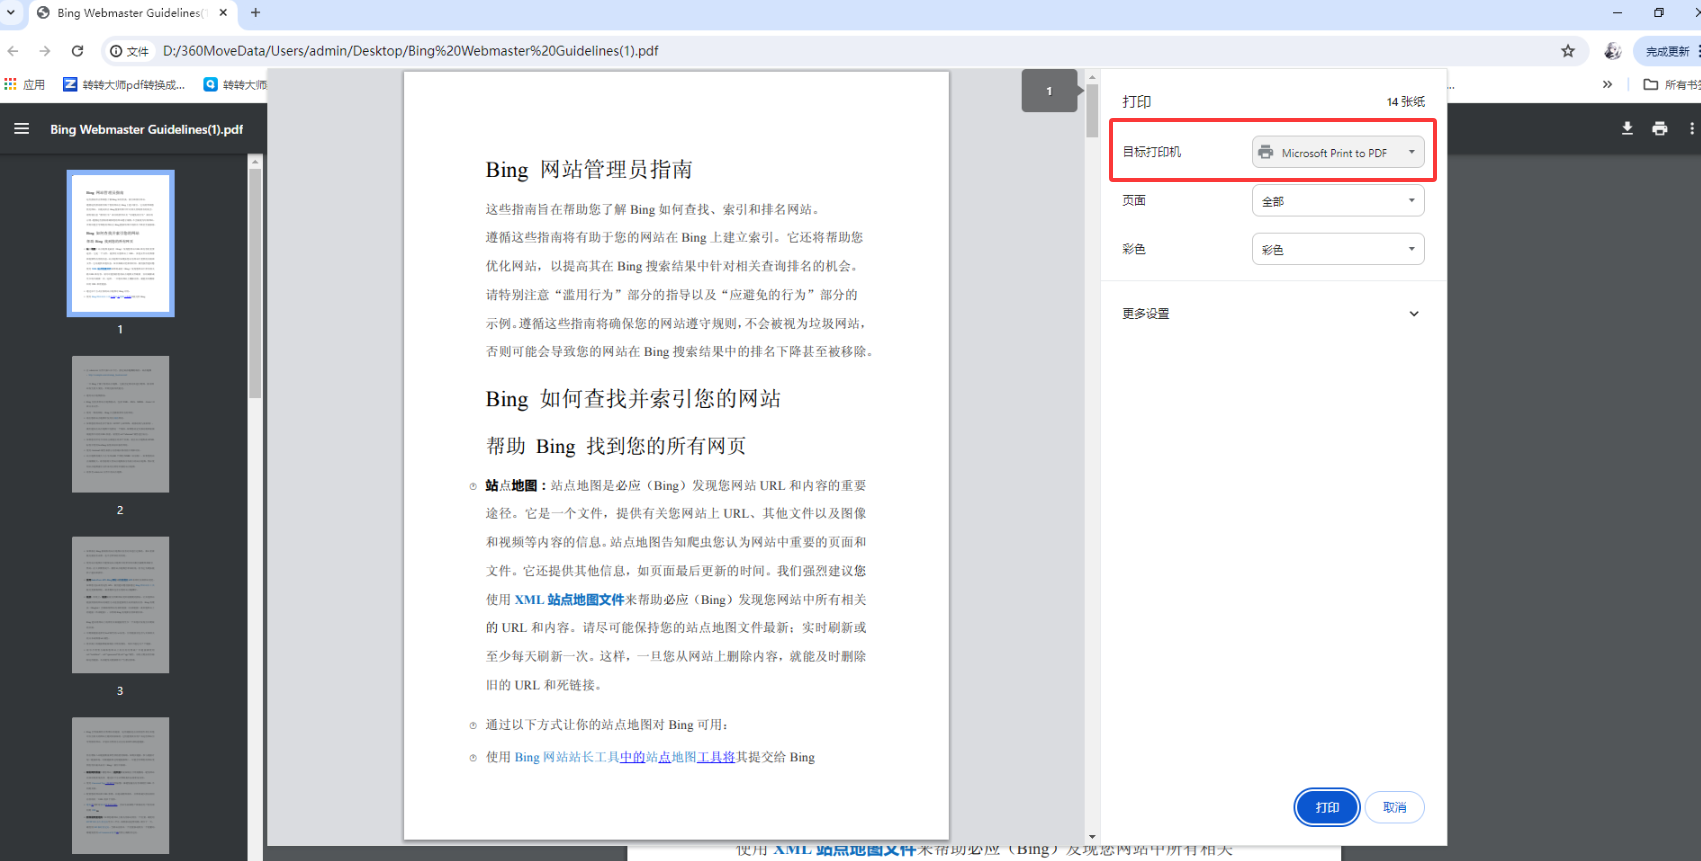
Task: Click the 帮助 Bing 找到您的所有网页 subheading
Action: pos(616,446)
